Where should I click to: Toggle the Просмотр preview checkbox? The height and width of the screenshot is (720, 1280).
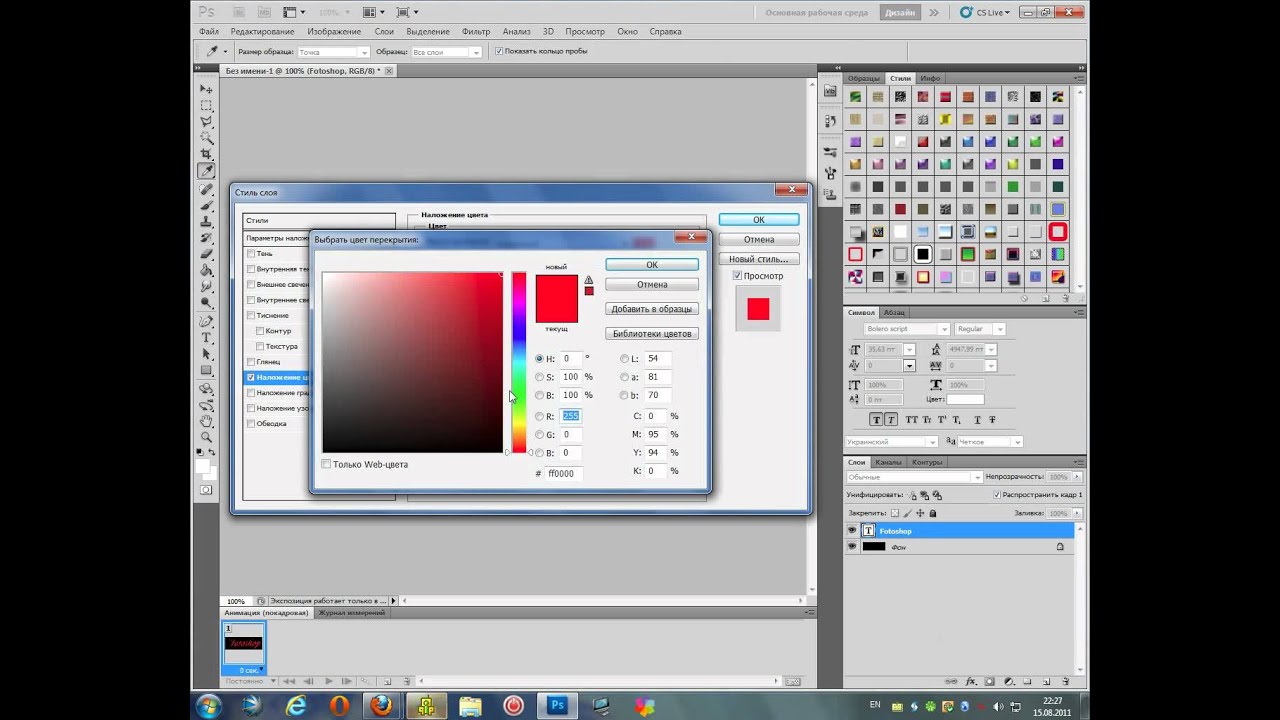(737, 276)
